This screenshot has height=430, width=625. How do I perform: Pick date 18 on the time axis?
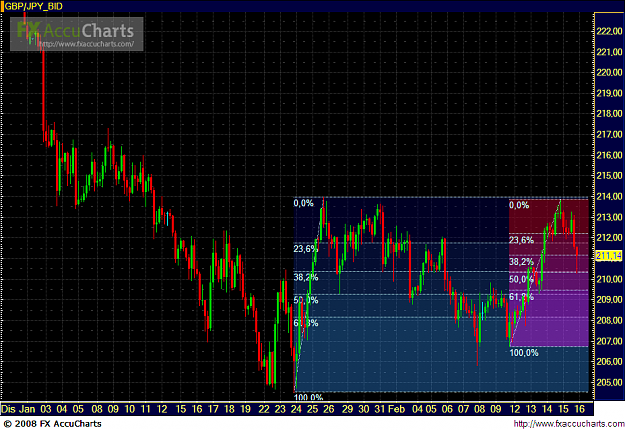(x=229, y=409)
